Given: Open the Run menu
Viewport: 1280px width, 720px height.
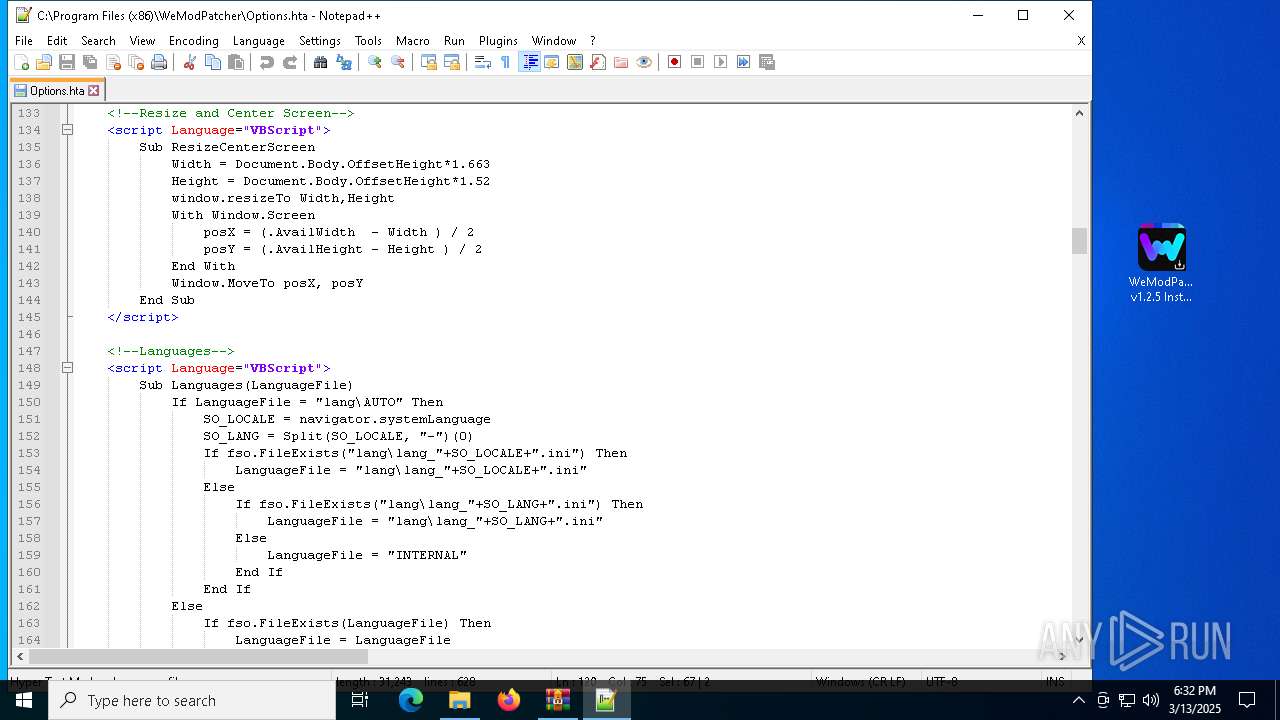Looking at the screenshot, I should pos(454,41).
